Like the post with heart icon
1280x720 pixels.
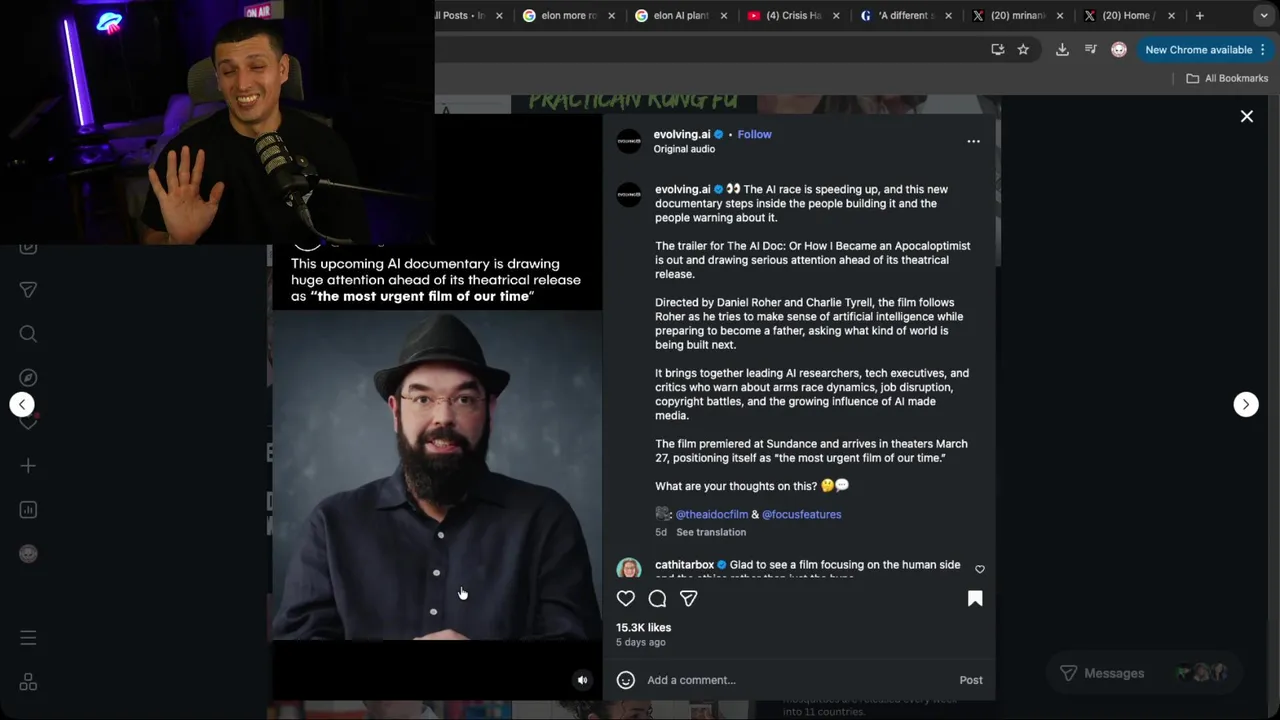626,598
